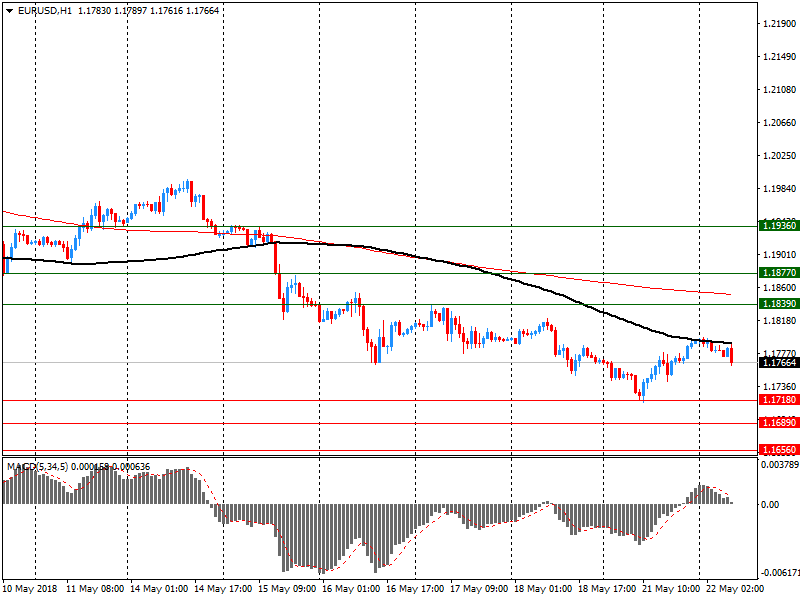Select the 1.20250 price scale value
Viewport: 800px width, 600px height.
[x=780, y=156]
